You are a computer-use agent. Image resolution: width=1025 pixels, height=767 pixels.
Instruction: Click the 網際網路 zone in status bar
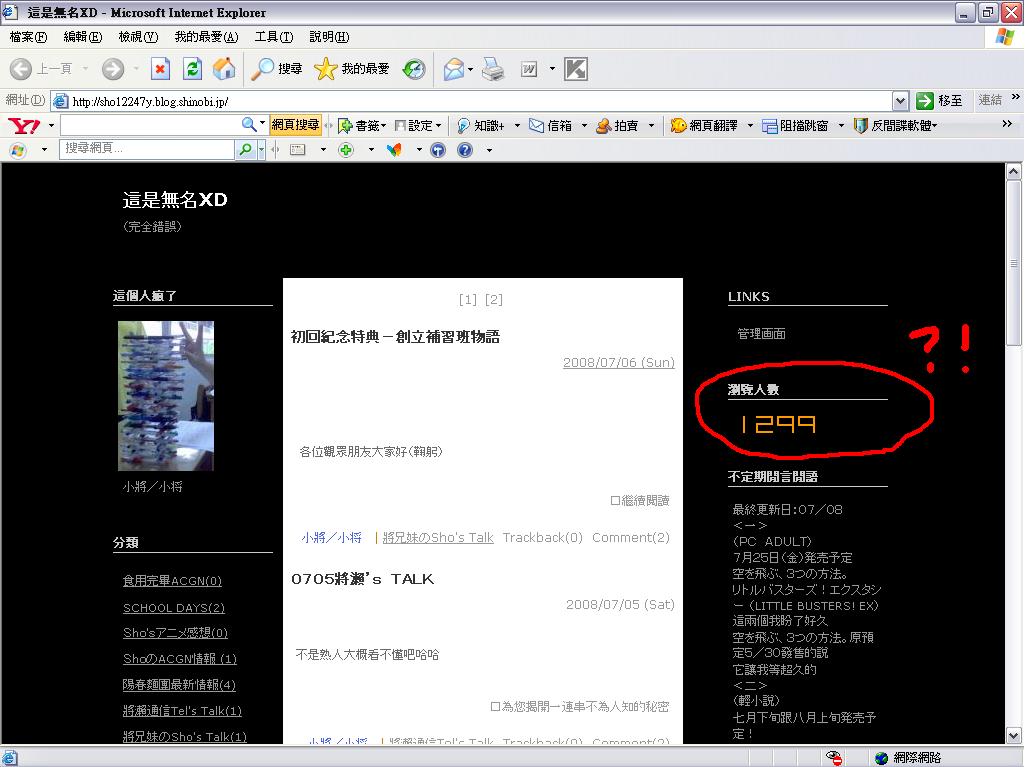(x=909, y=757)
